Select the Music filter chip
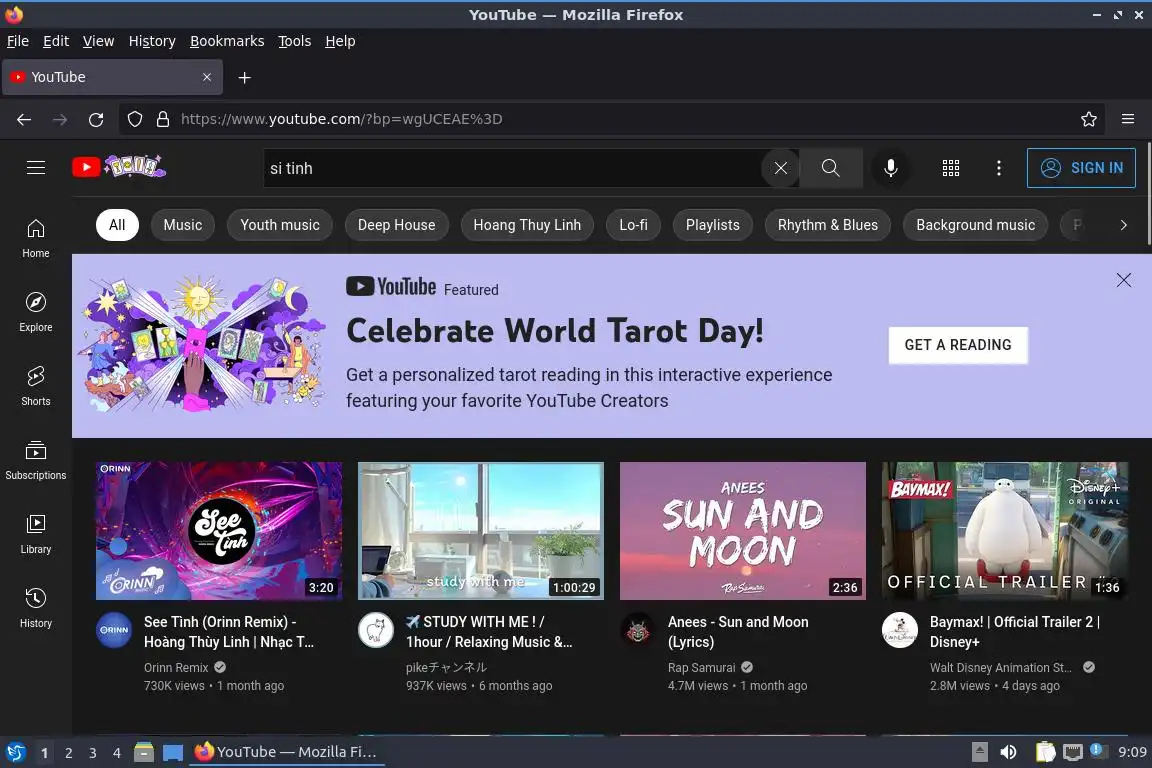Screen dimensions: 1152x768 tap(182, 225)
